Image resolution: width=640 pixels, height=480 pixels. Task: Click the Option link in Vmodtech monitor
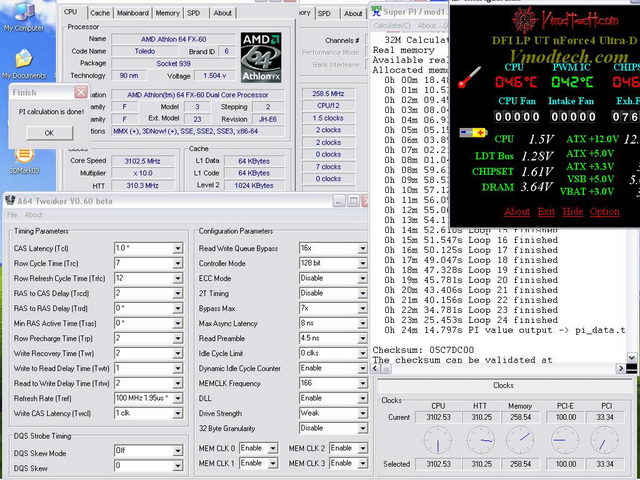point(604,212)
